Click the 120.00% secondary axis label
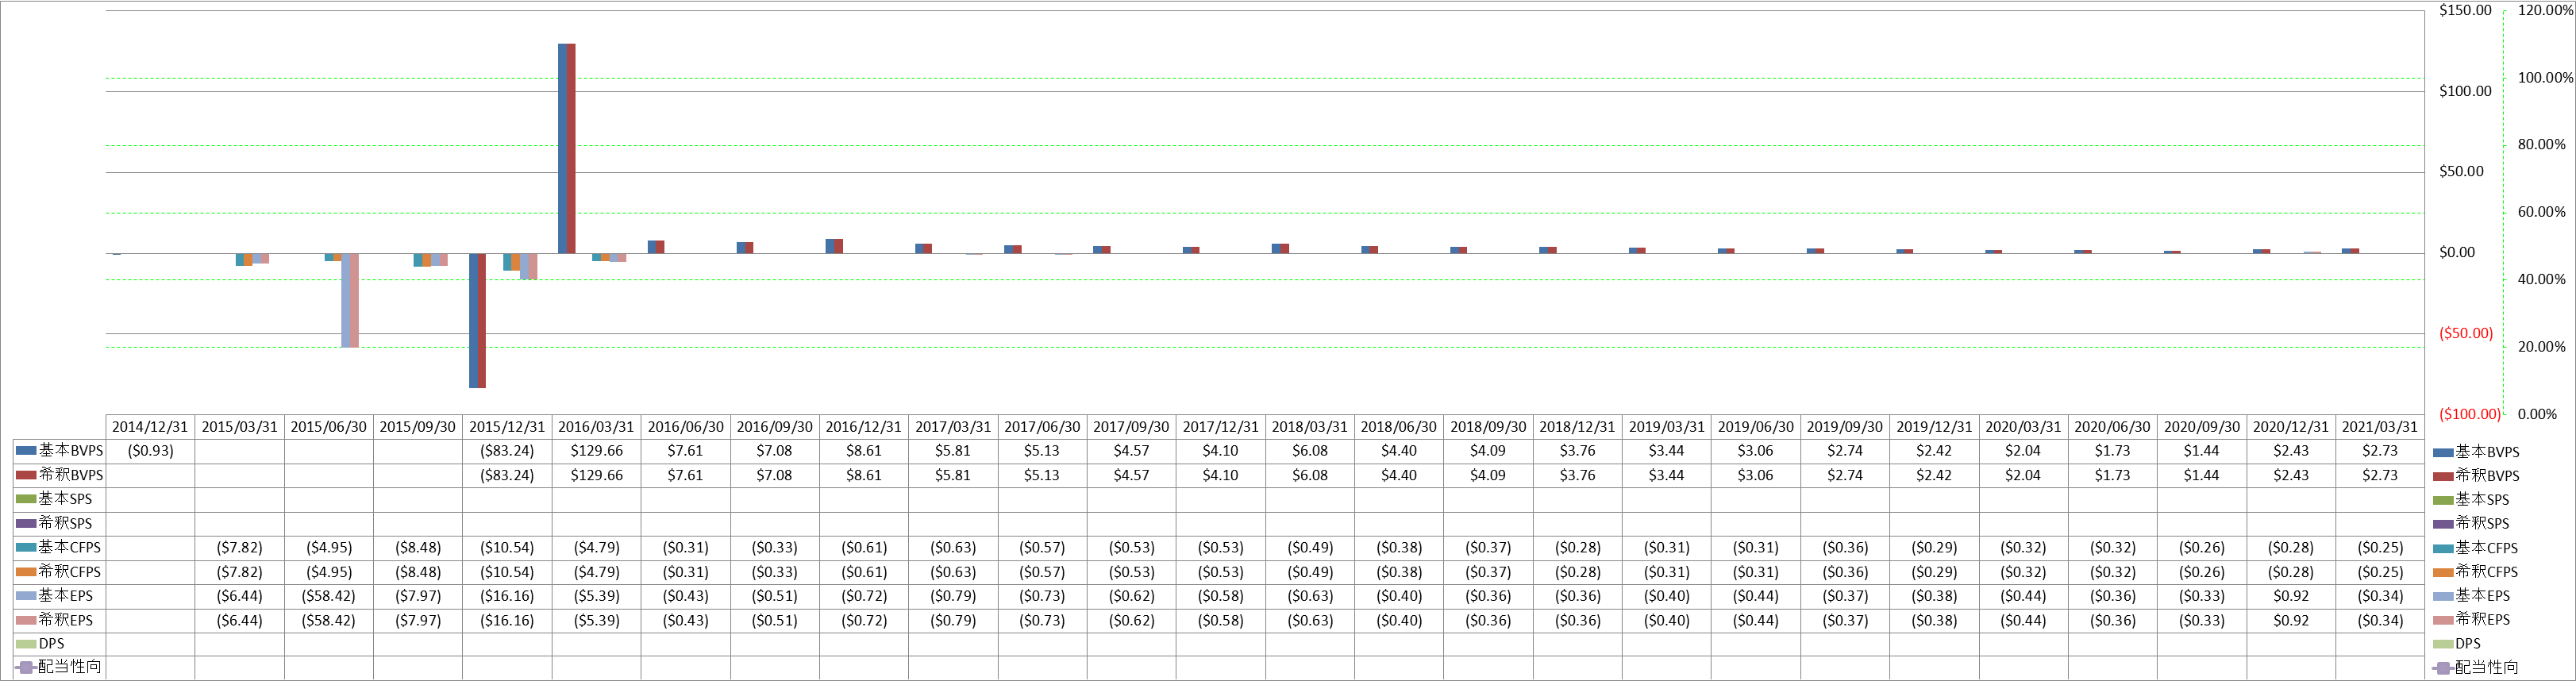2576x681 pixels. click(2545, 10)
